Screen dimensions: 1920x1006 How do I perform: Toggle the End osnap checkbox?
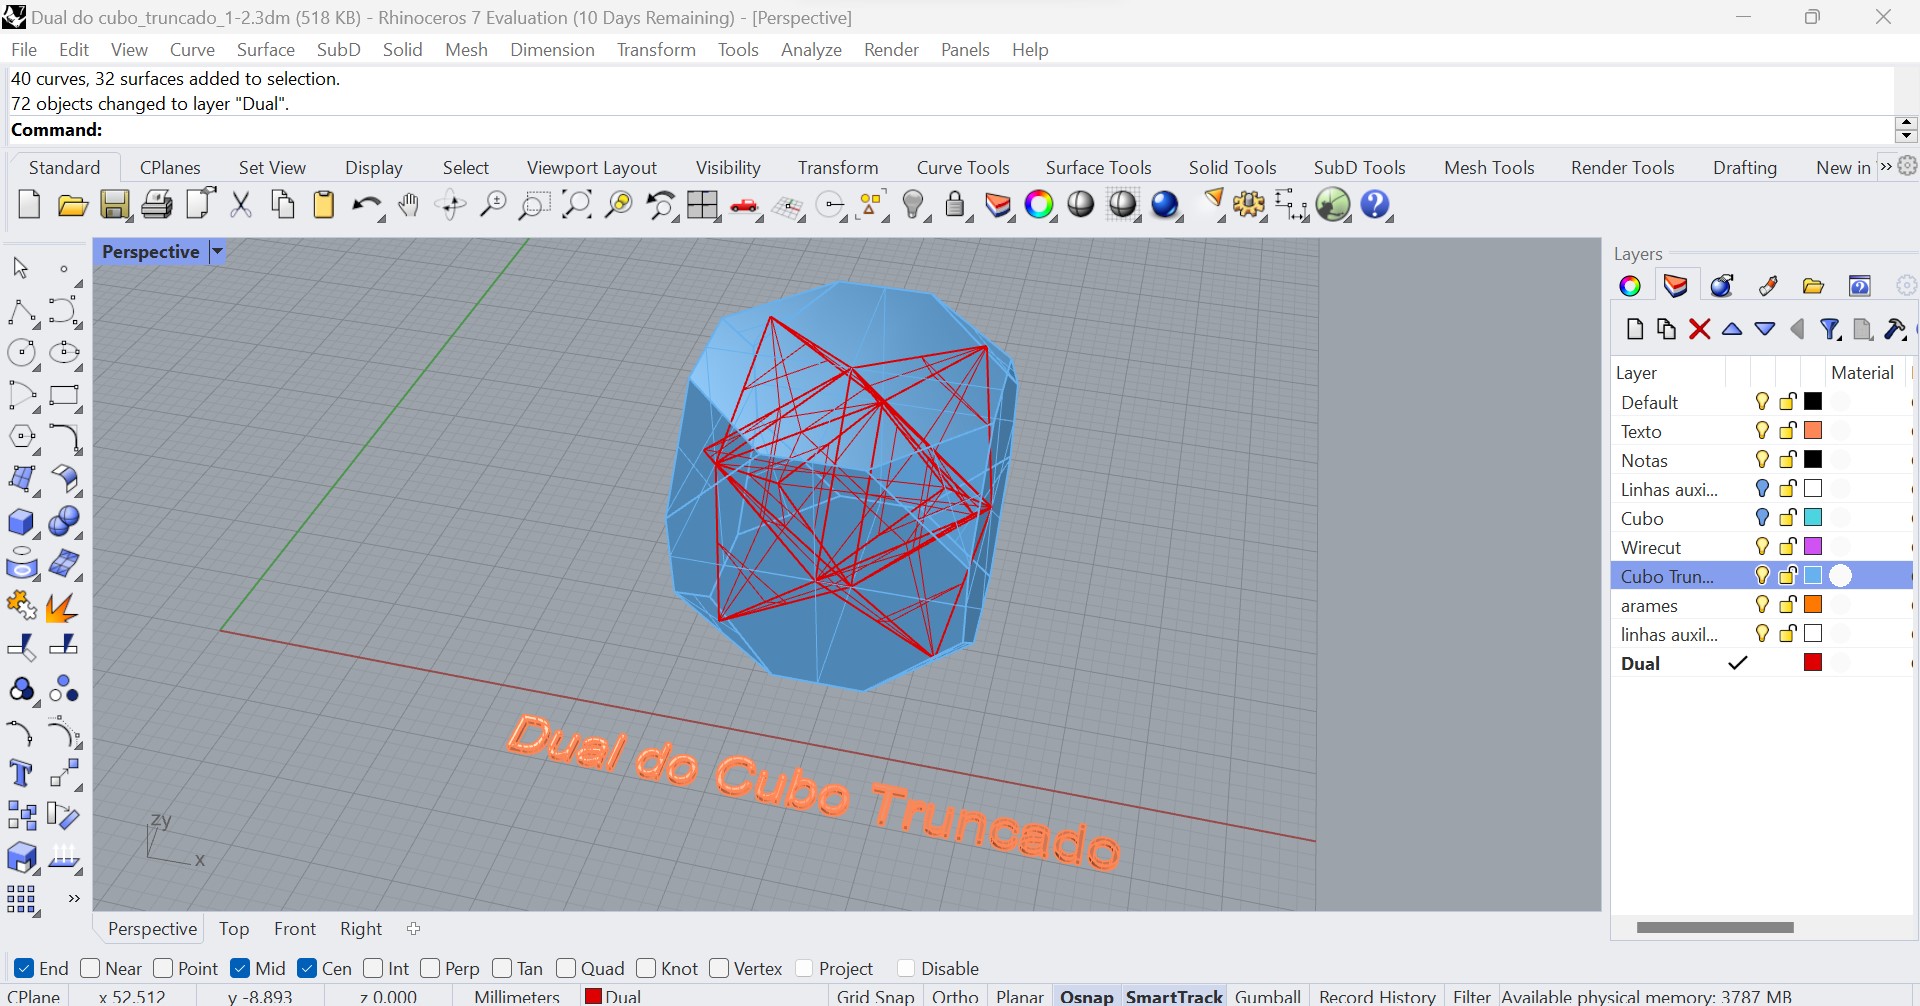[x=24, y=968]
